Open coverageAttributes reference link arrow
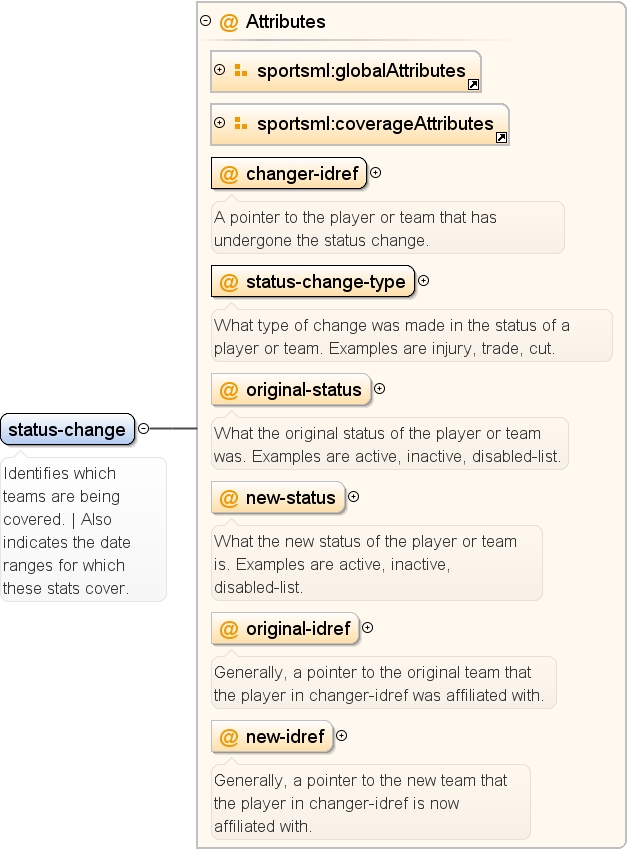Screen dimensions: 644x850 click(x=501, y=137)
